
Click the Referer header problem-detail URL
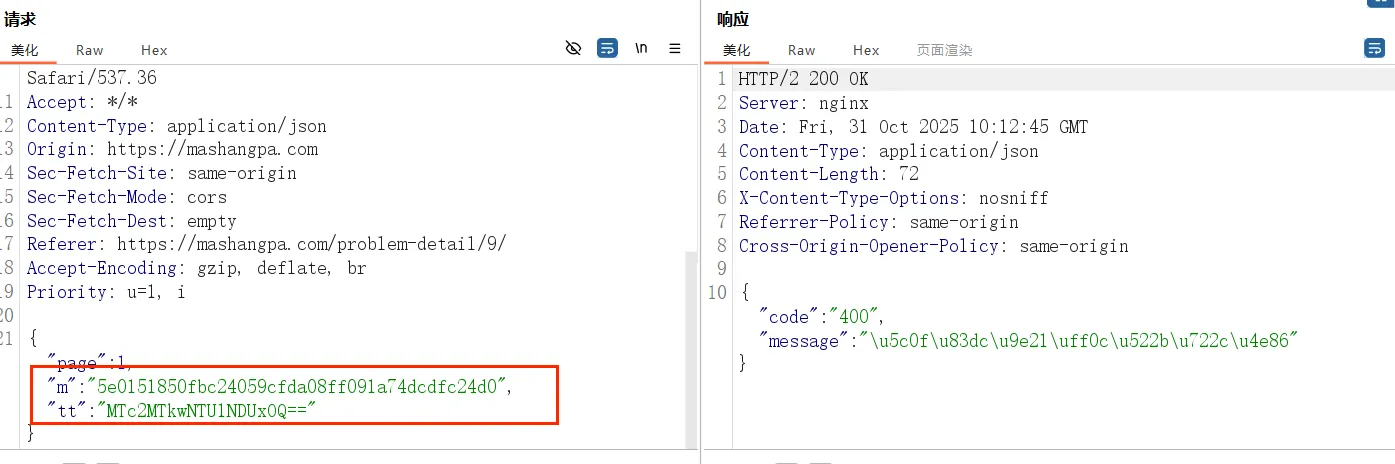pyautogui.click(x=312, y=245)
